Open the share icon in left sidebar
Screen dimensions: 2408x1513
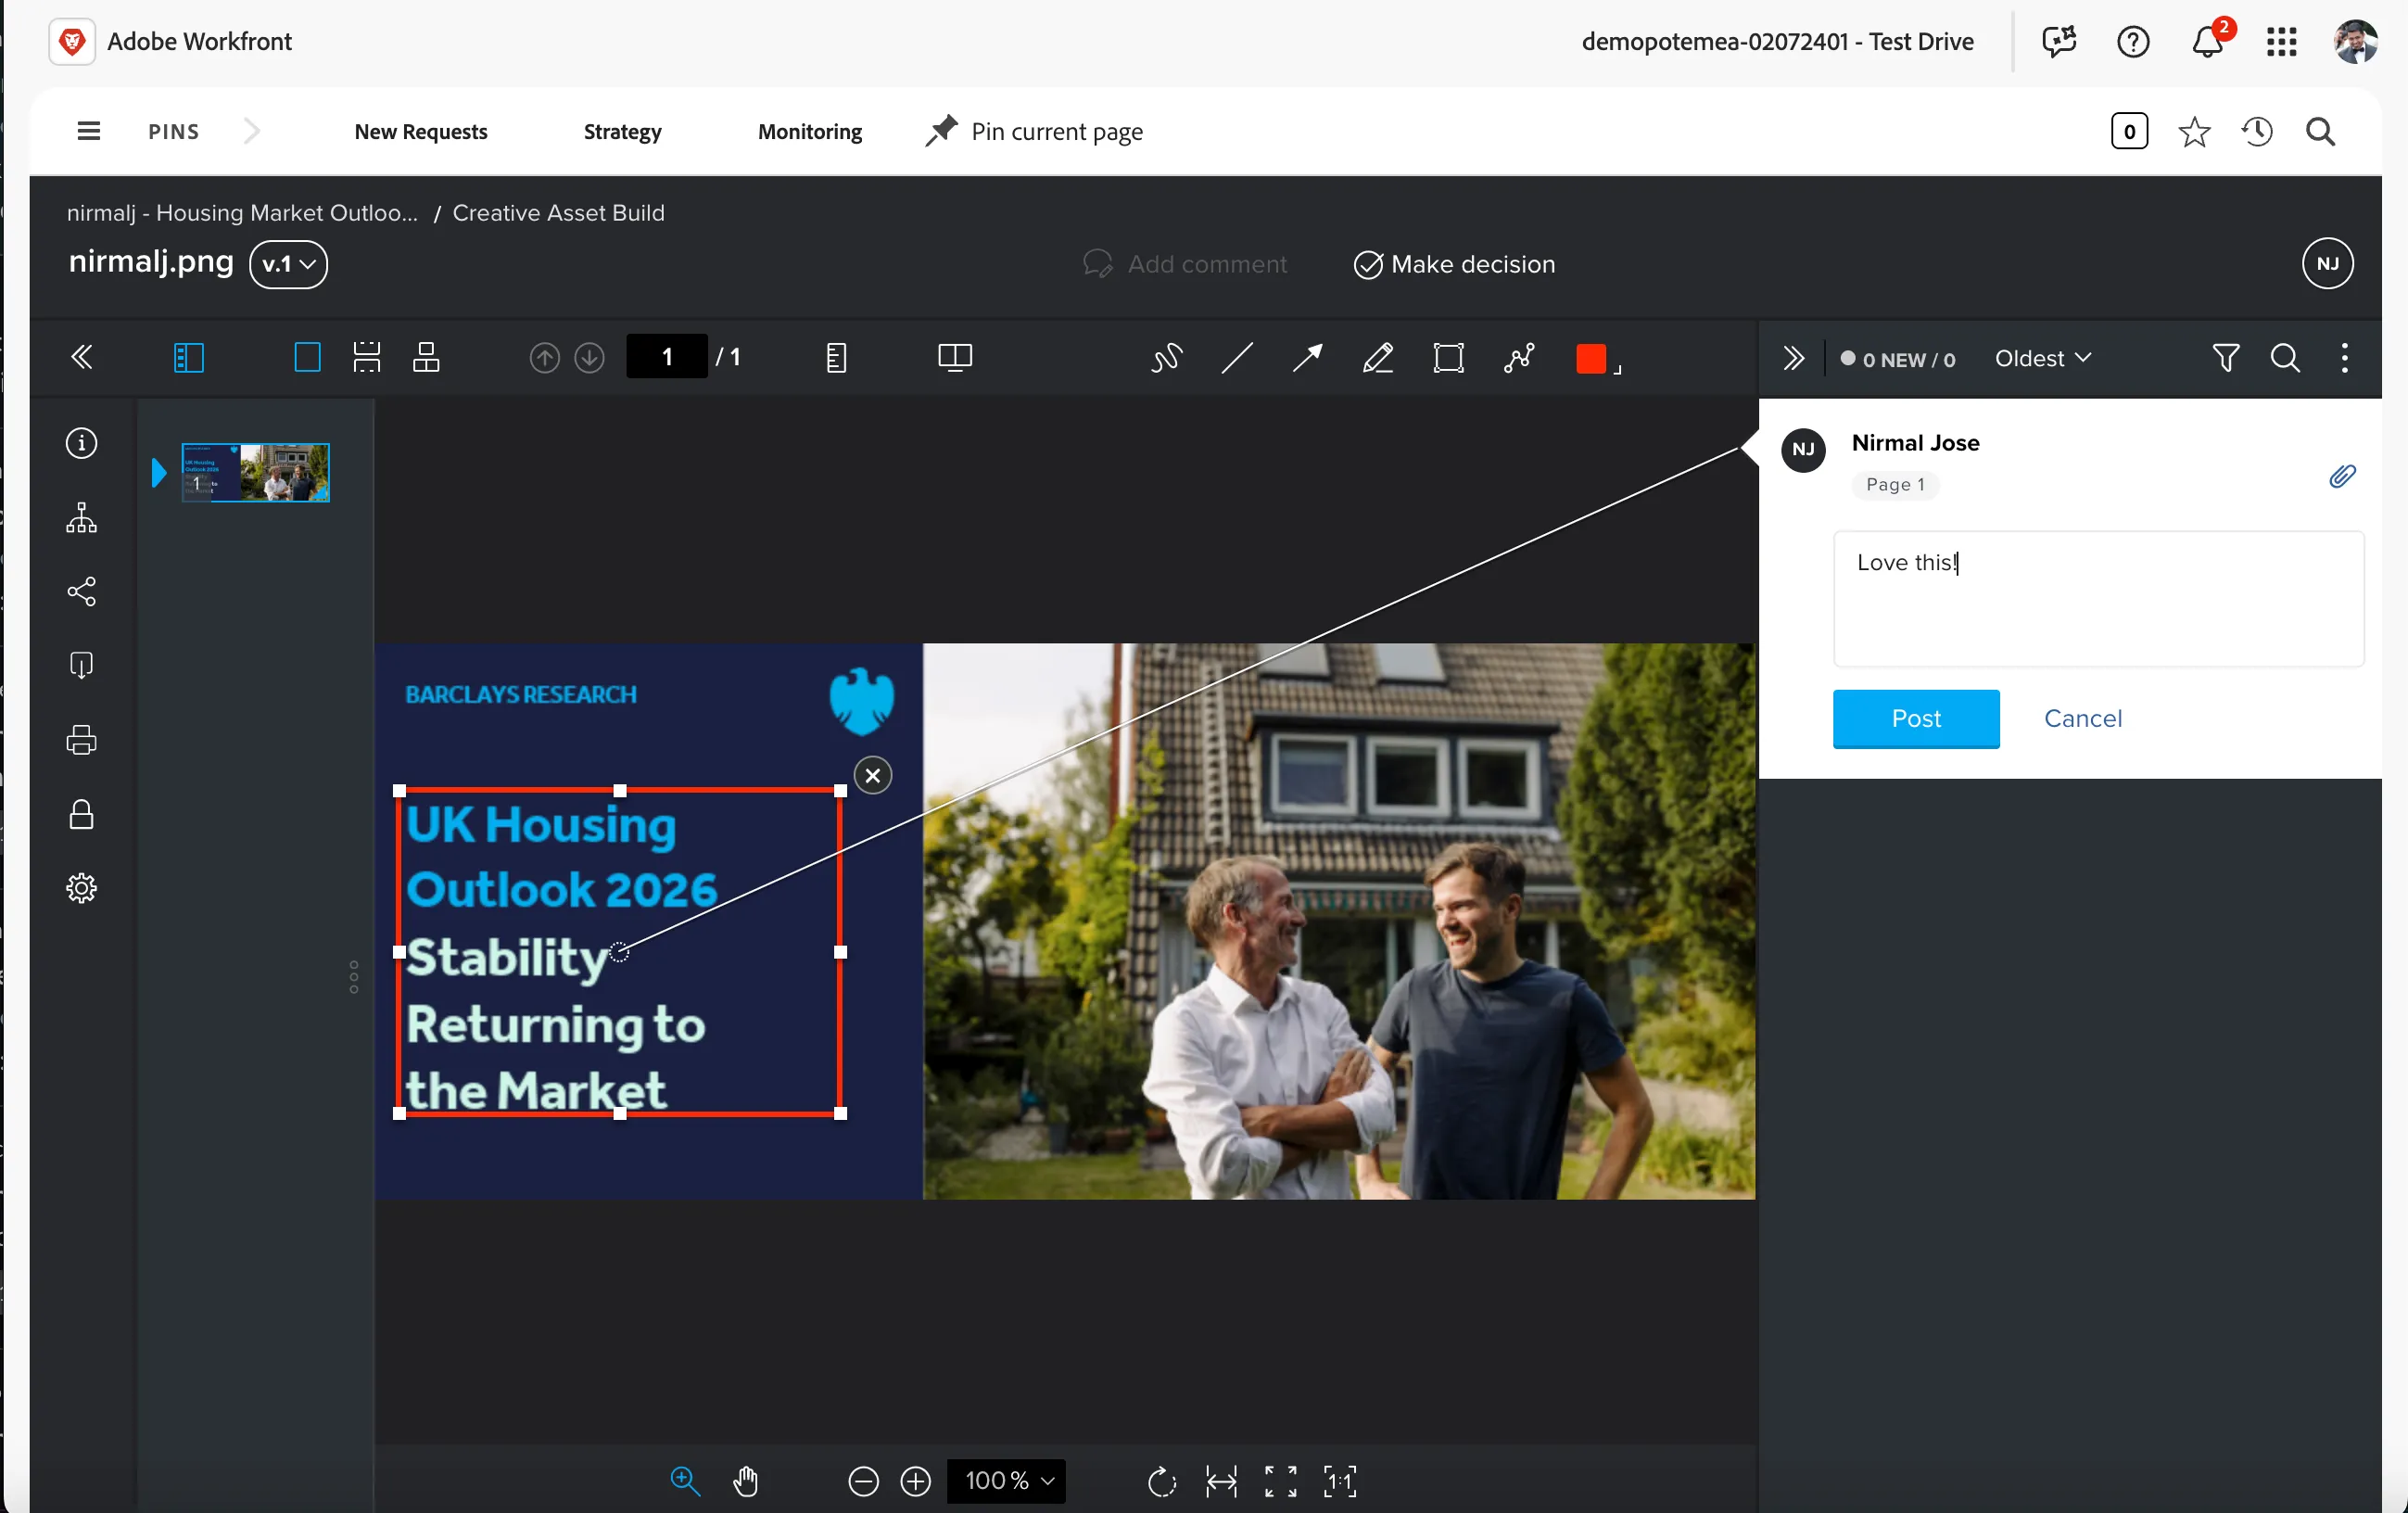(81, 591)
